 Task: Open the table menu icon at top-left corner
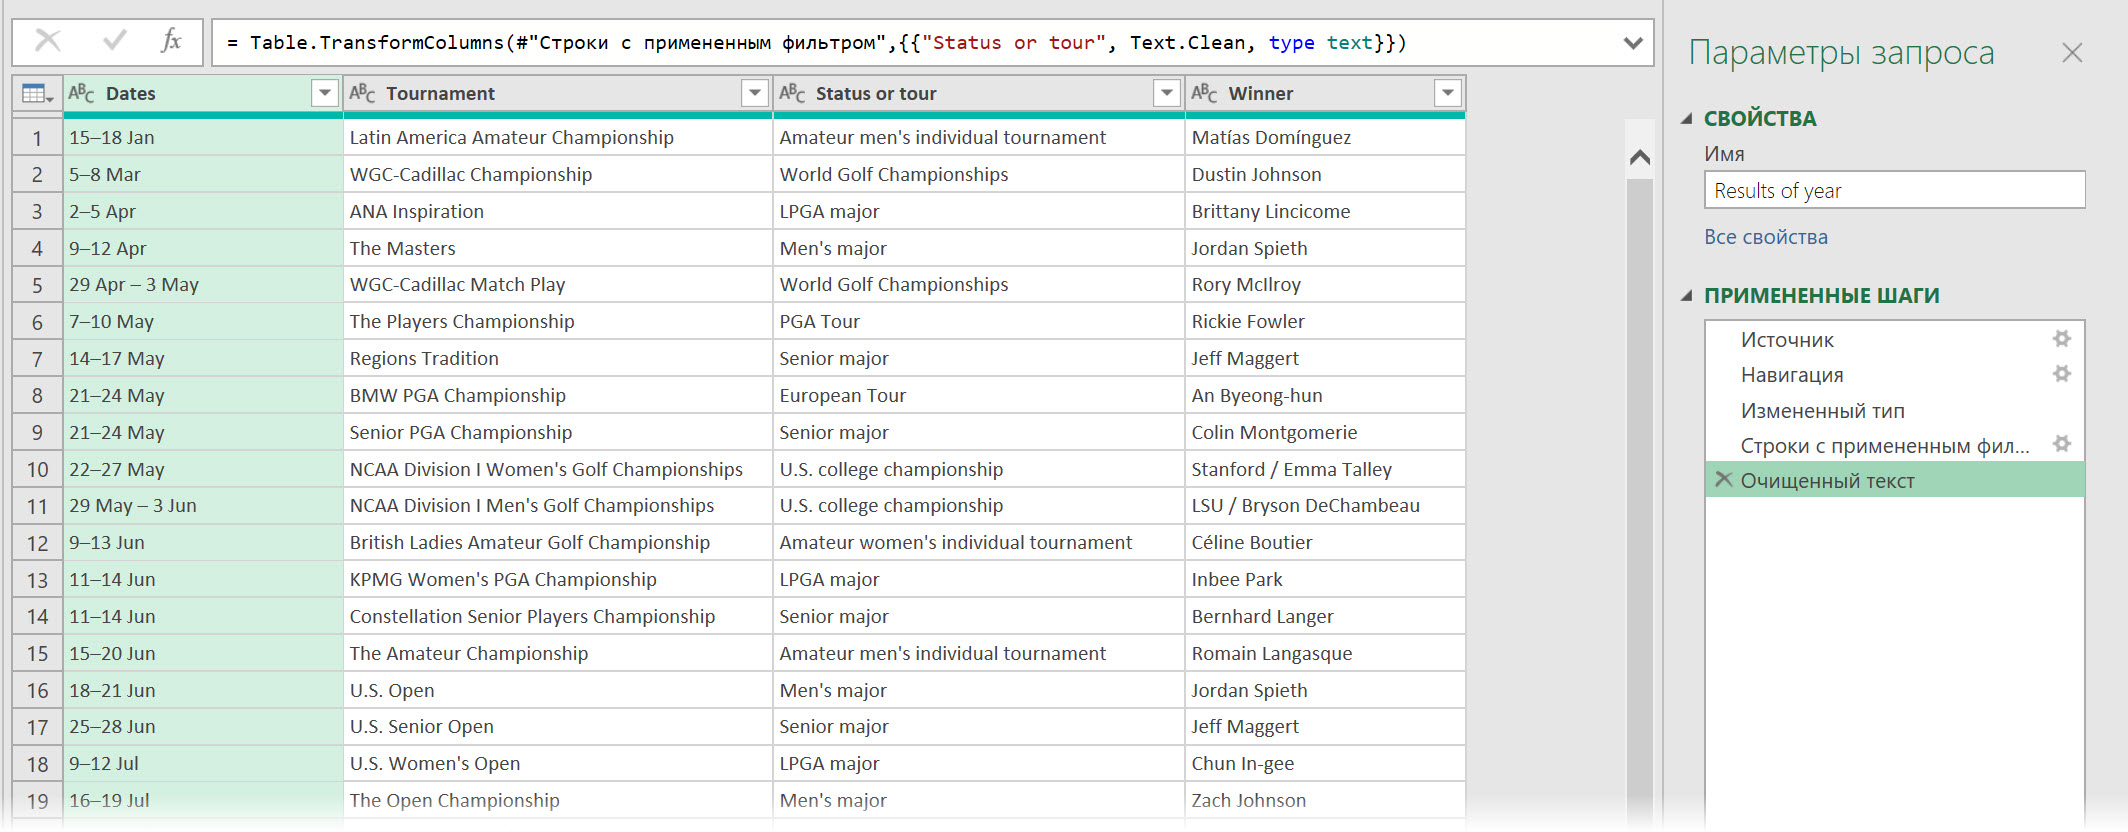point(37,94)
